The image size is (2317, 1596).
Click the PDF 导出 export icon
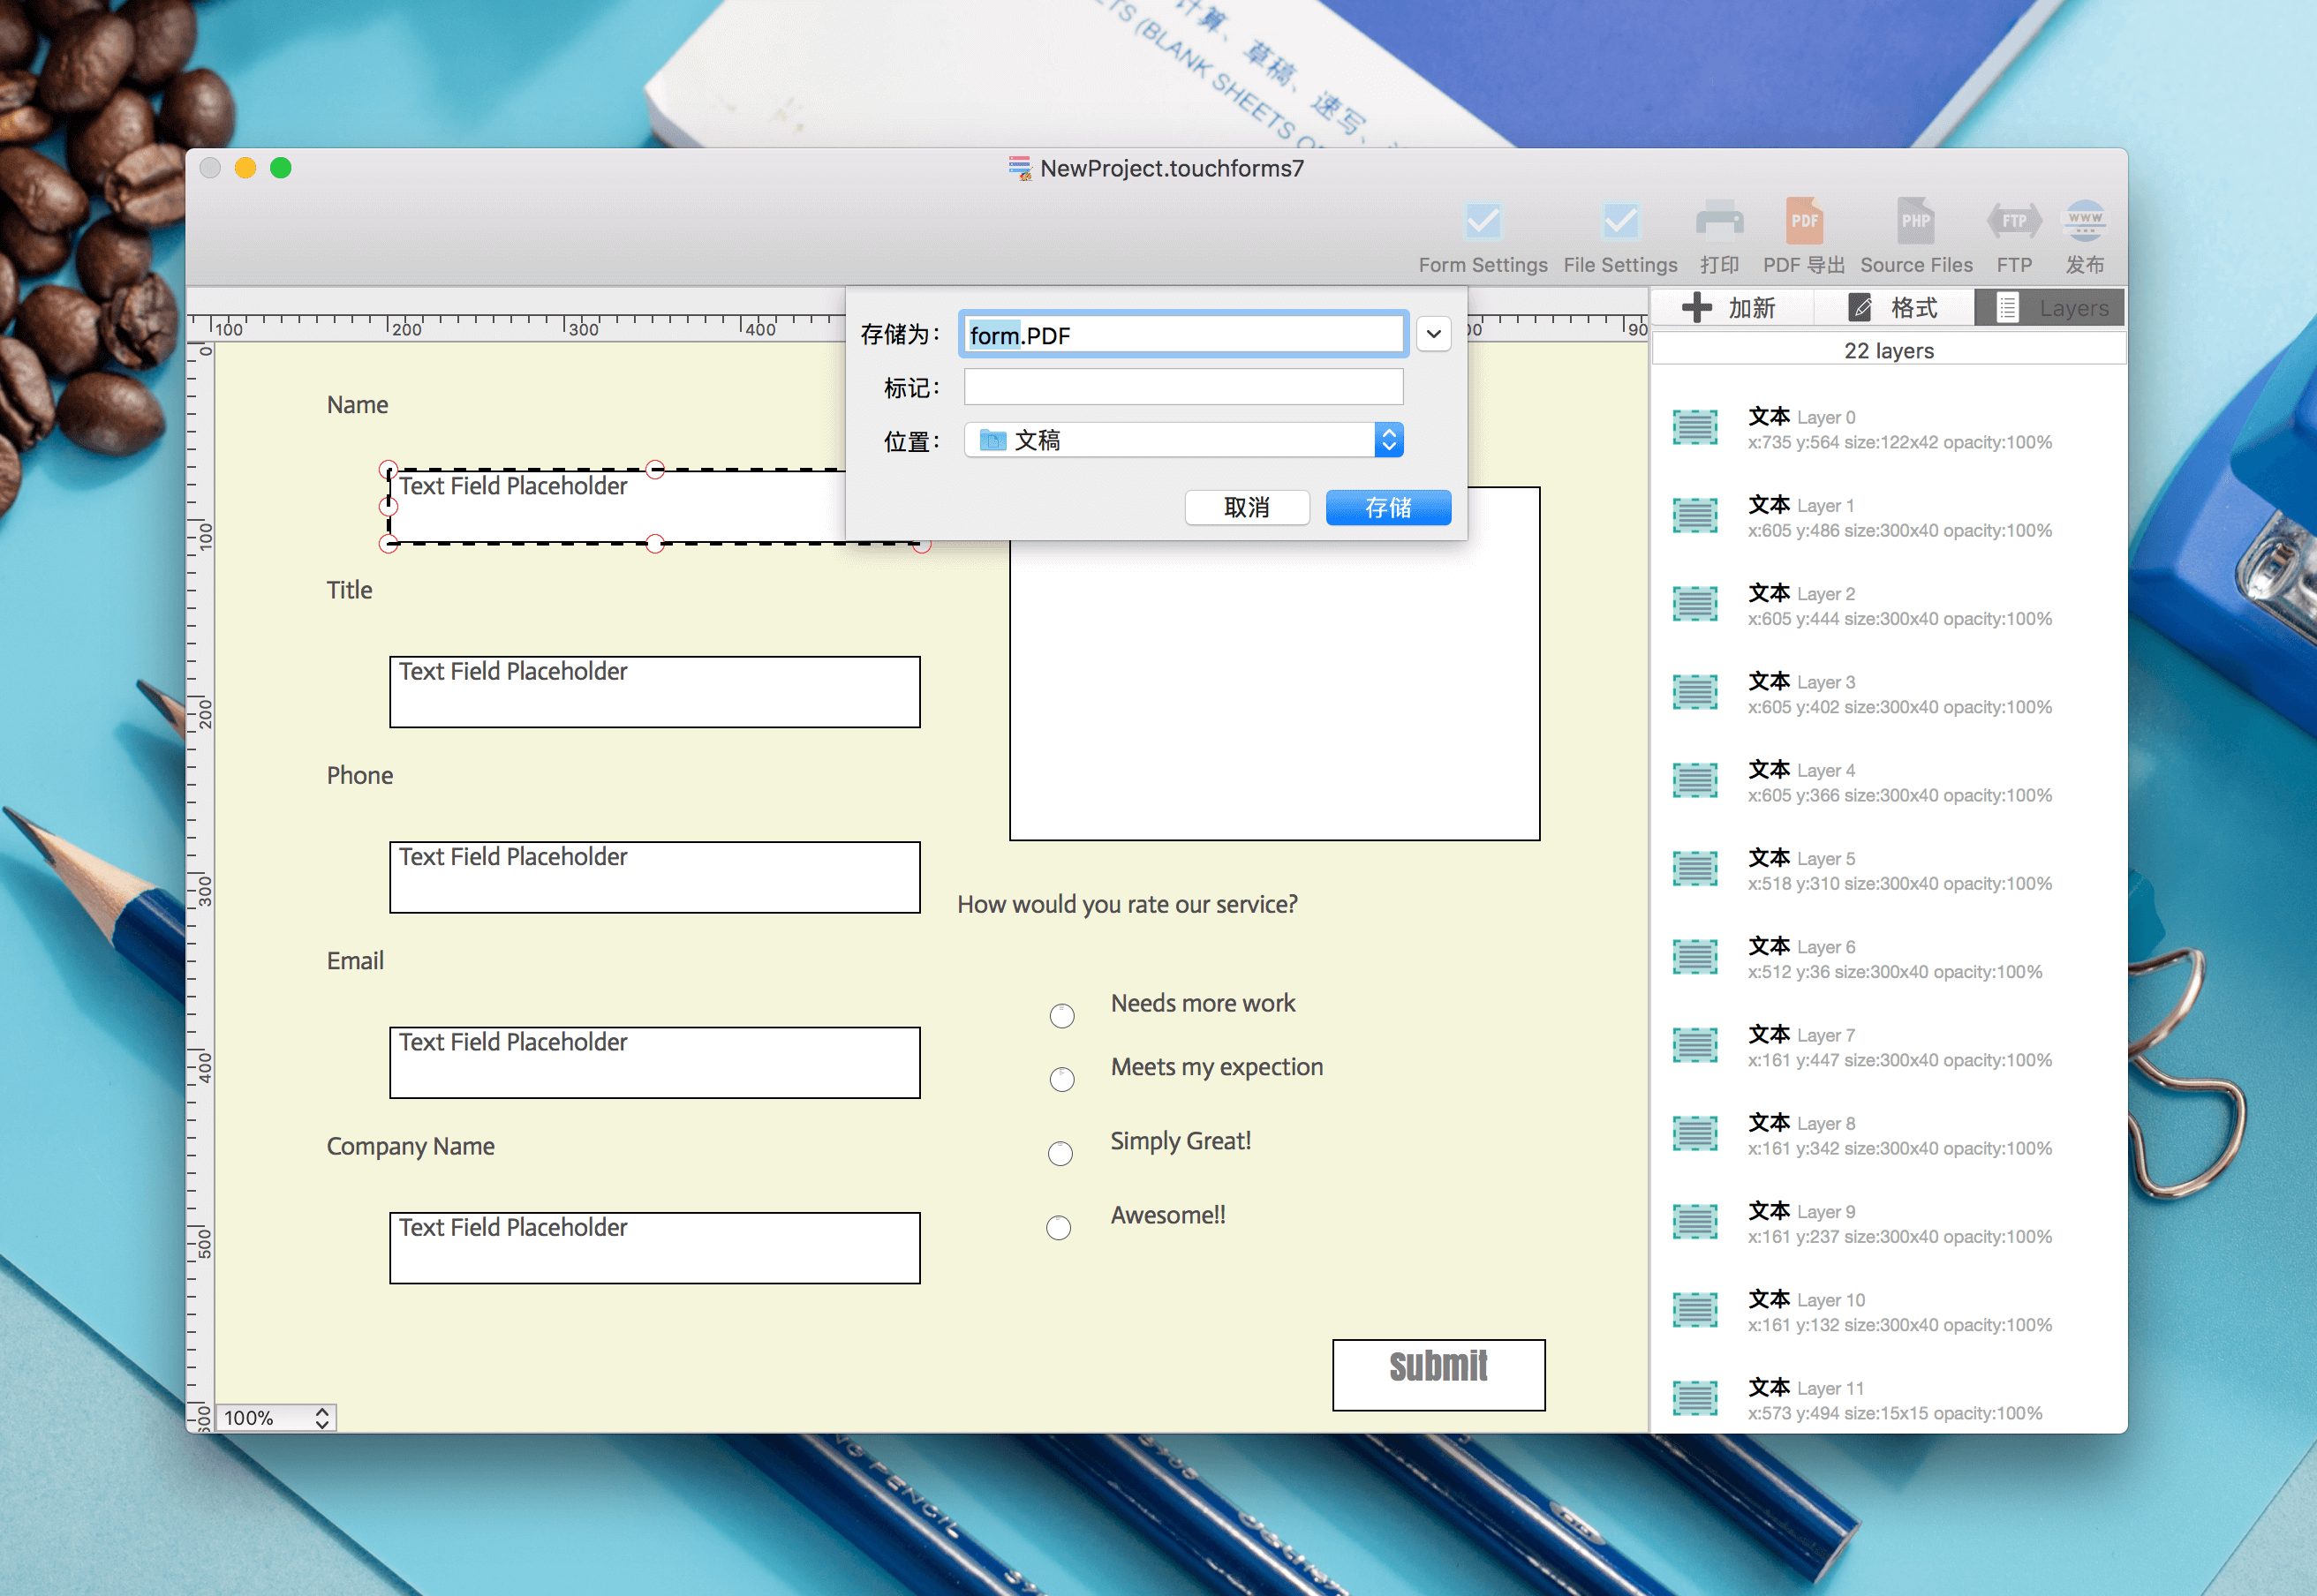pos(1804,222)
